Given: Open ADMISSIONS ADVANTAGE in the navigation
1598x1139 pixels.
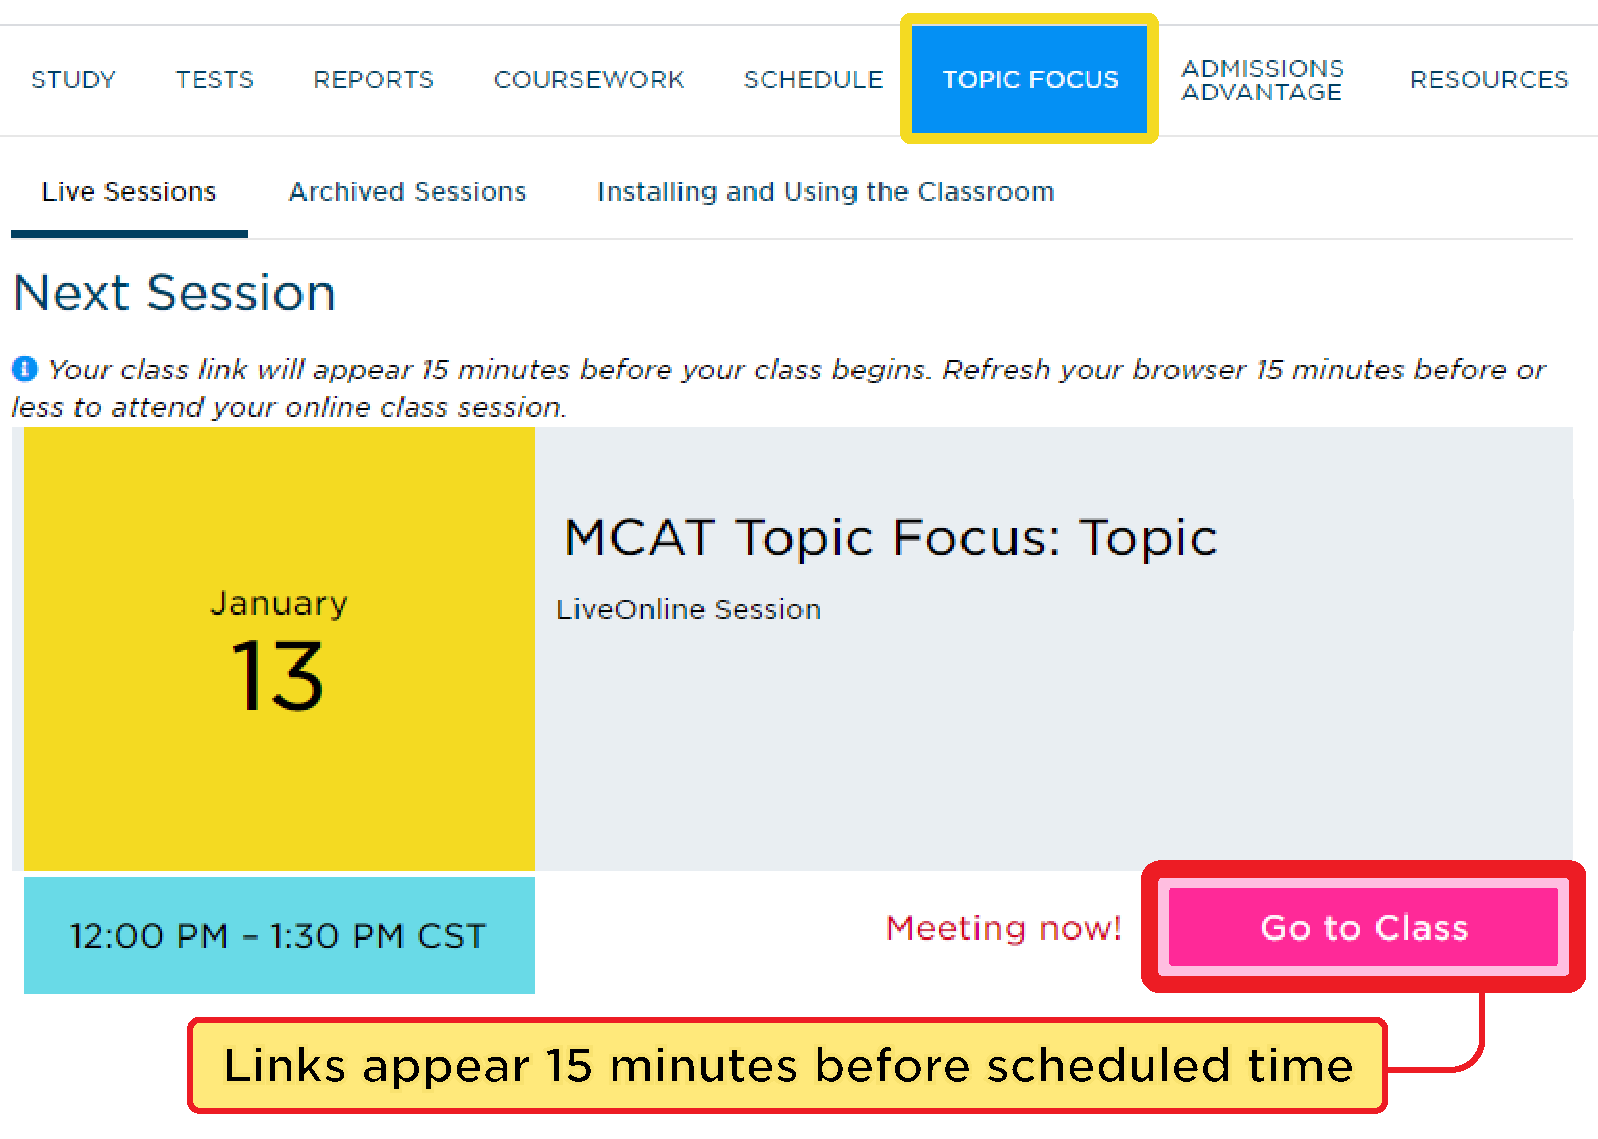Looking at the screenshot, I should pos(1262,80).
